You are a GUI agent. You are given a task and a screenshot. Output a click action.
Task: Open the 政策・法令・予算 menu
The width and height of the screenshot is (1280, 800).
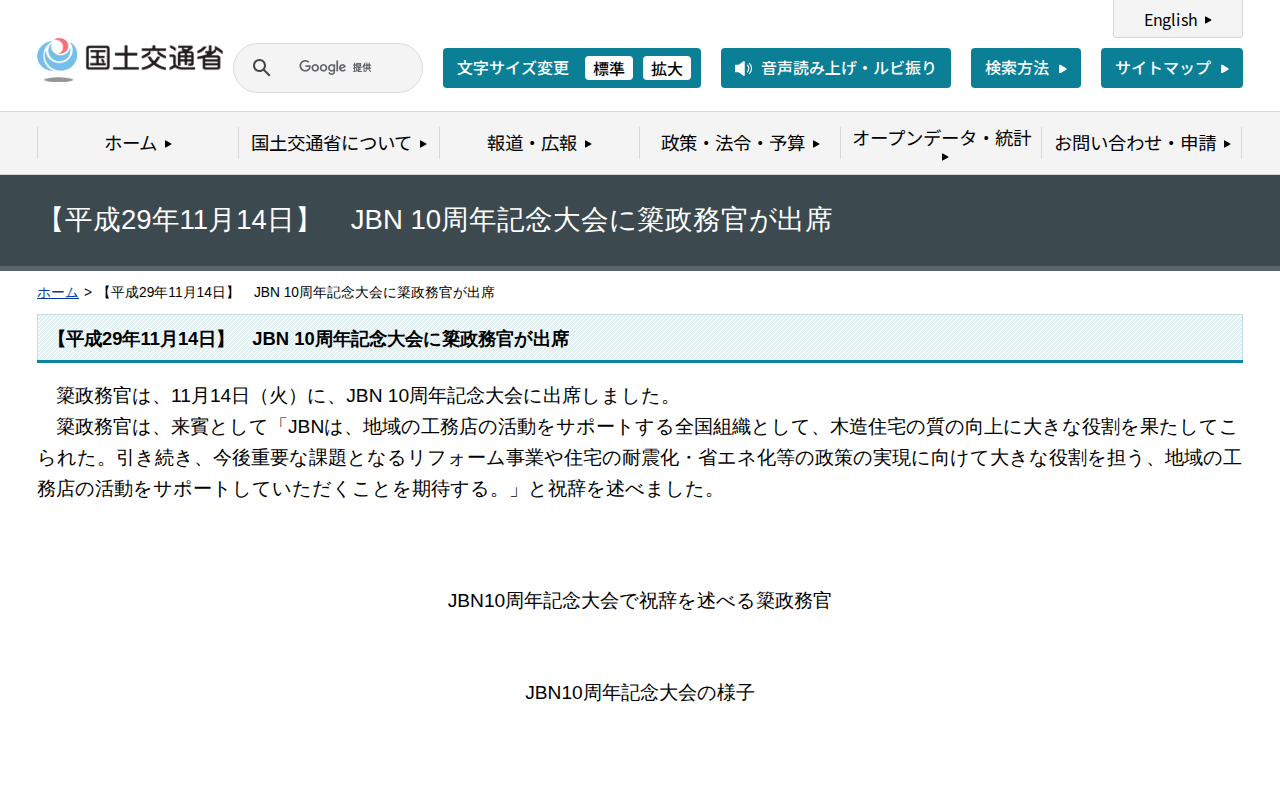pos(740,143)
